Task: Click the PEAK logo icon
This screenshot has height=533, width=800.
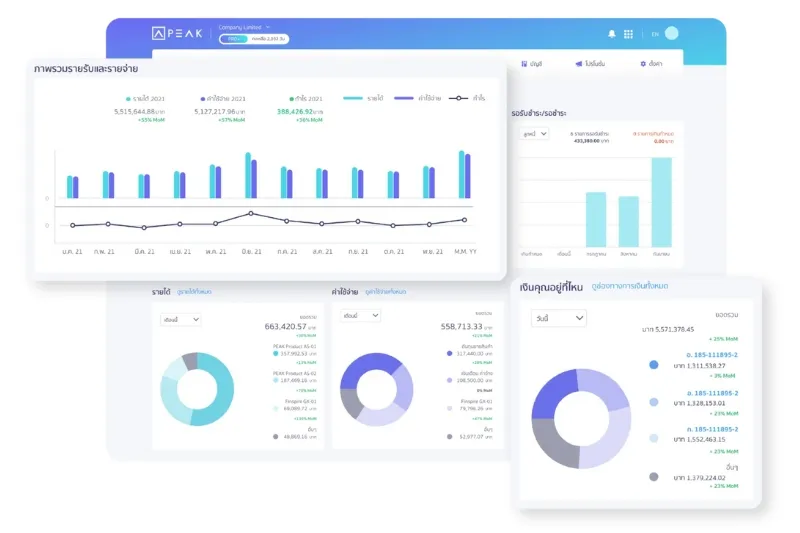Action: pos(158,33)
